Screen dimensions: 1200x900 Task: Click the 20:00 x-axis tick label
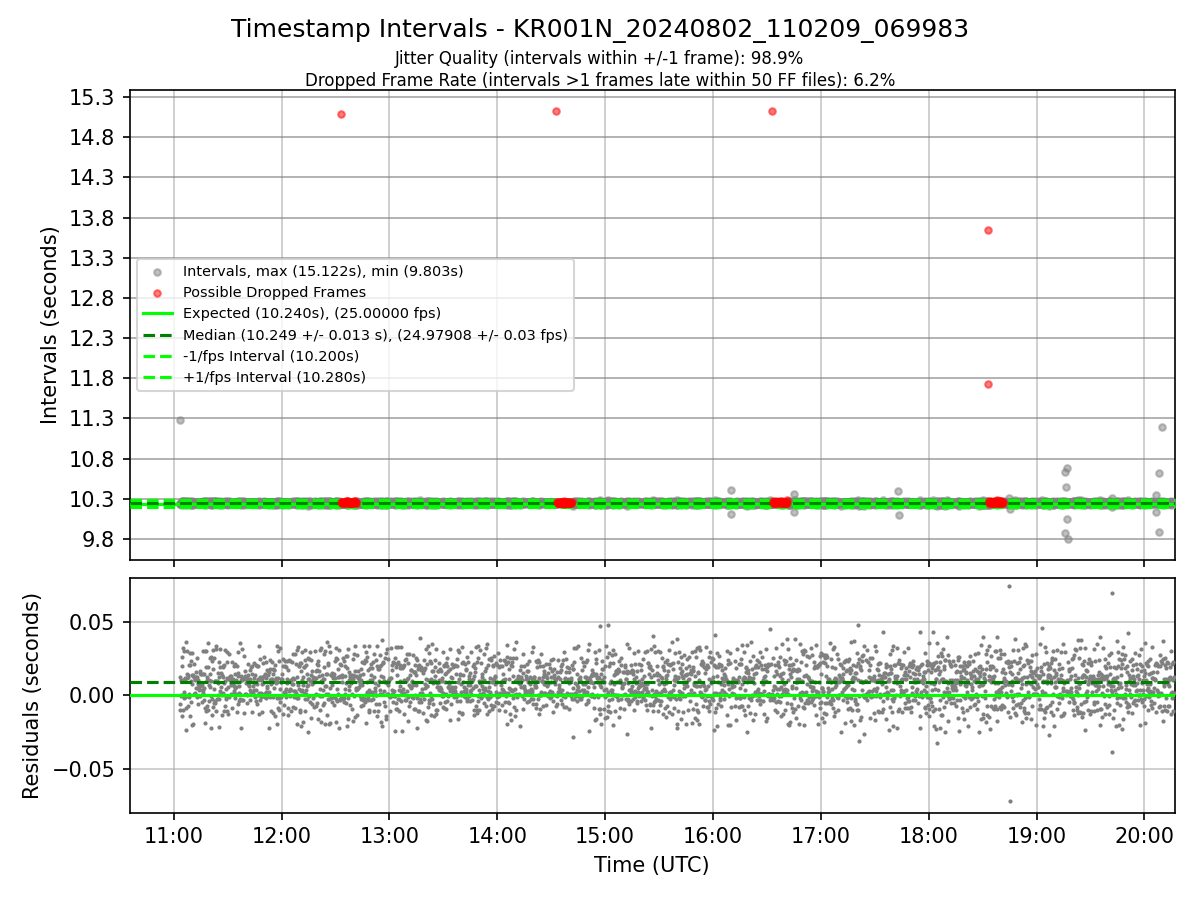pos(1144,834)
